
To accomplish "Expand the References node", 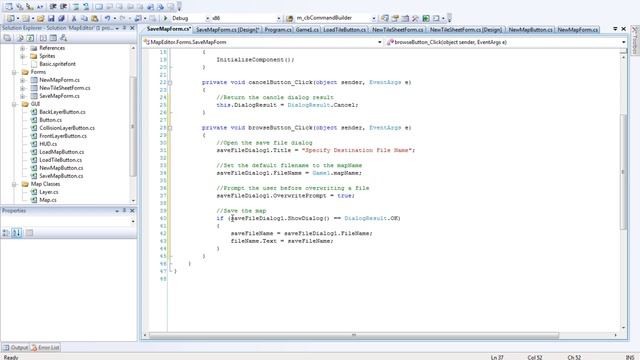I will point(23,48).
